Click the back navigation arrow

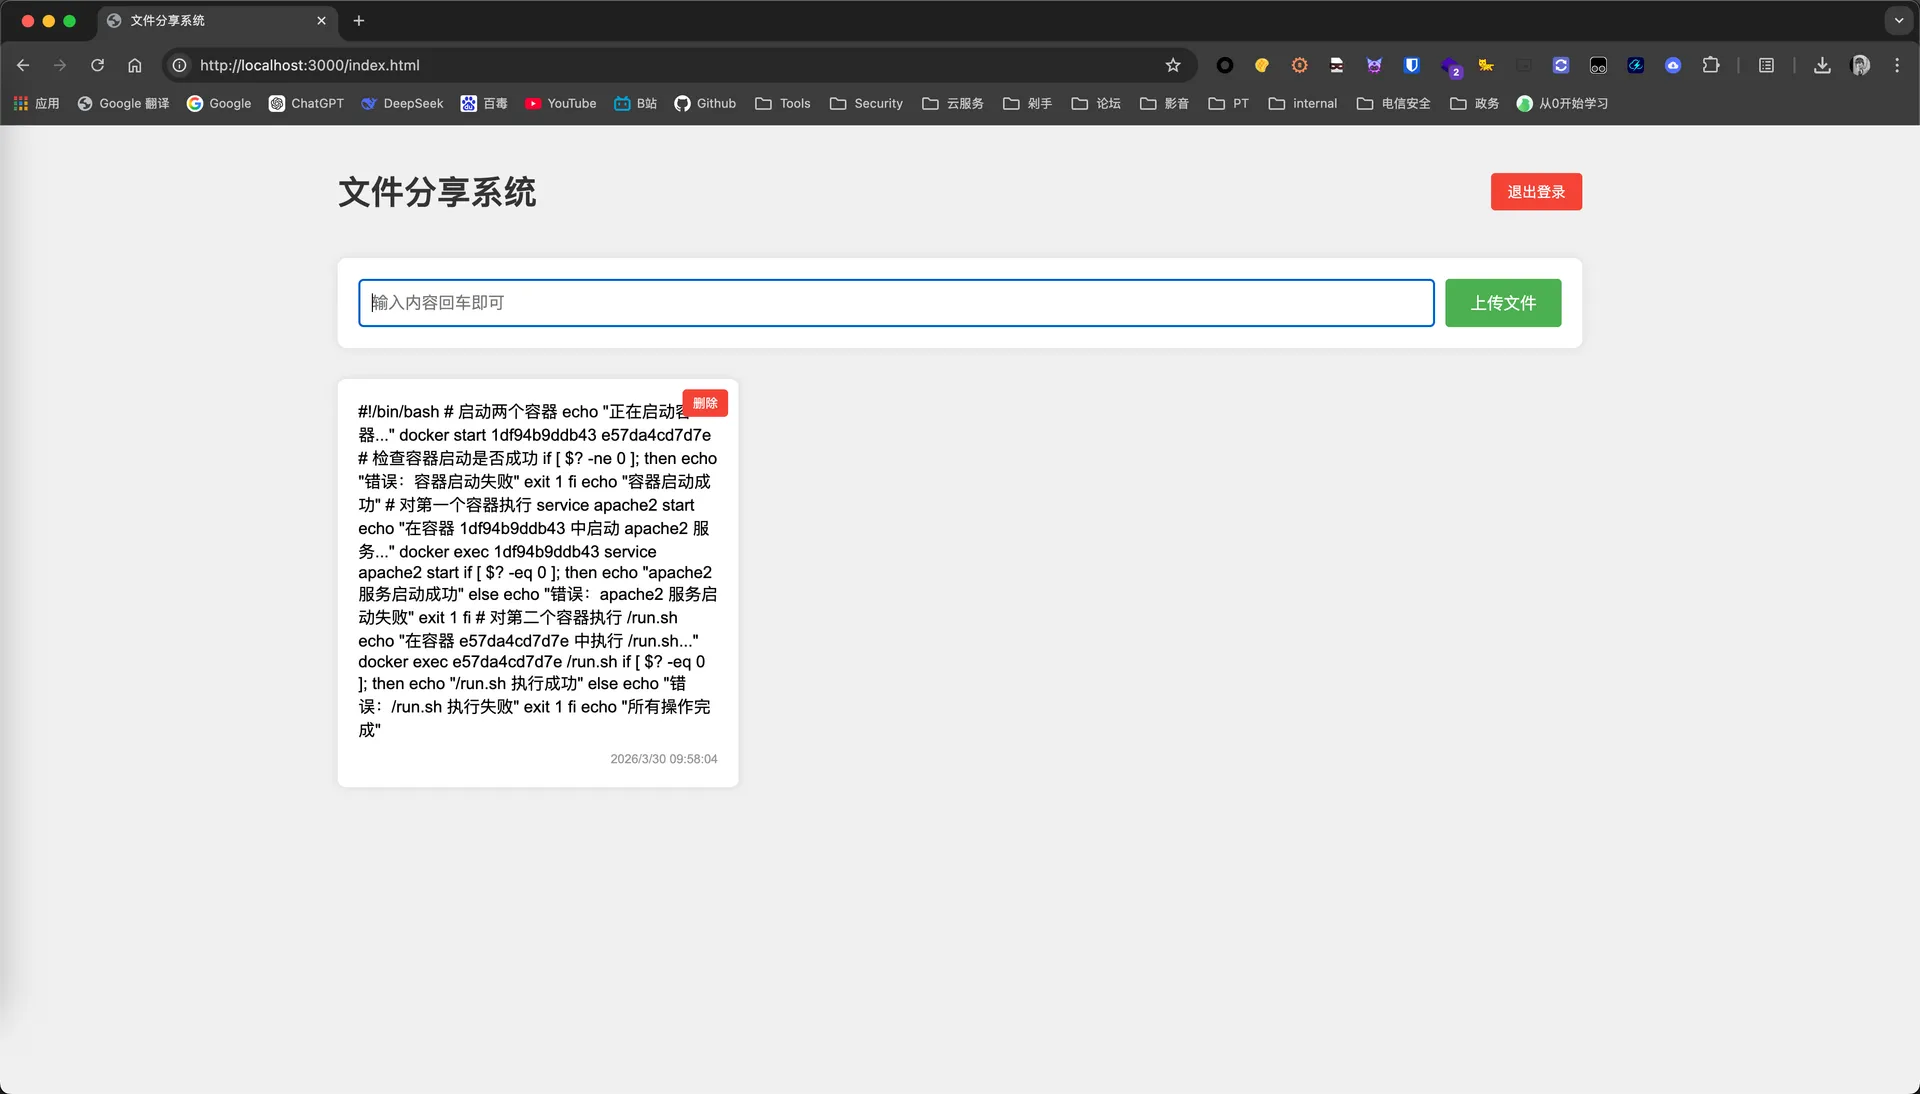click(23, 65)
